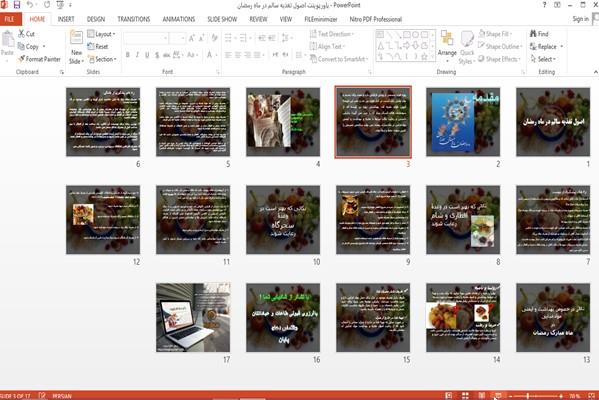
Task: Go to the VIEW tab
Action: click(286, 19)
